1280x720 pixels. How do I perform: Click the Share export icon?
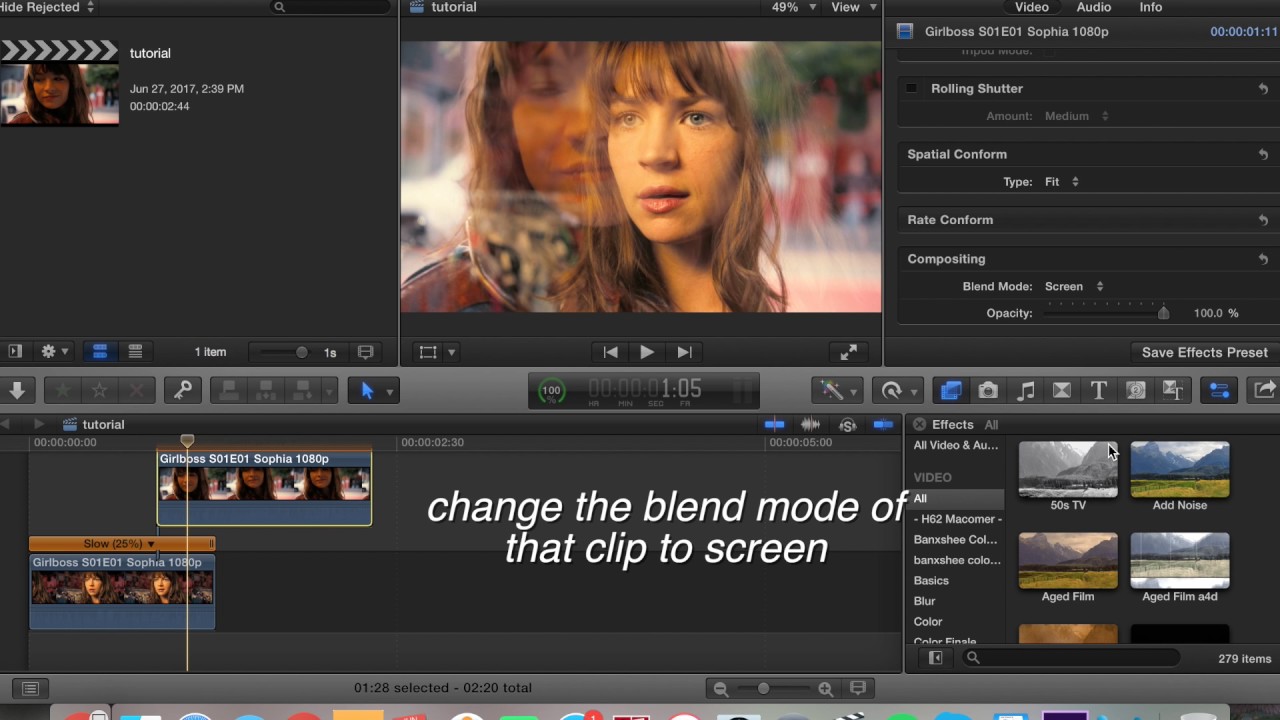pyautogui.click(x=1264, y=391)
